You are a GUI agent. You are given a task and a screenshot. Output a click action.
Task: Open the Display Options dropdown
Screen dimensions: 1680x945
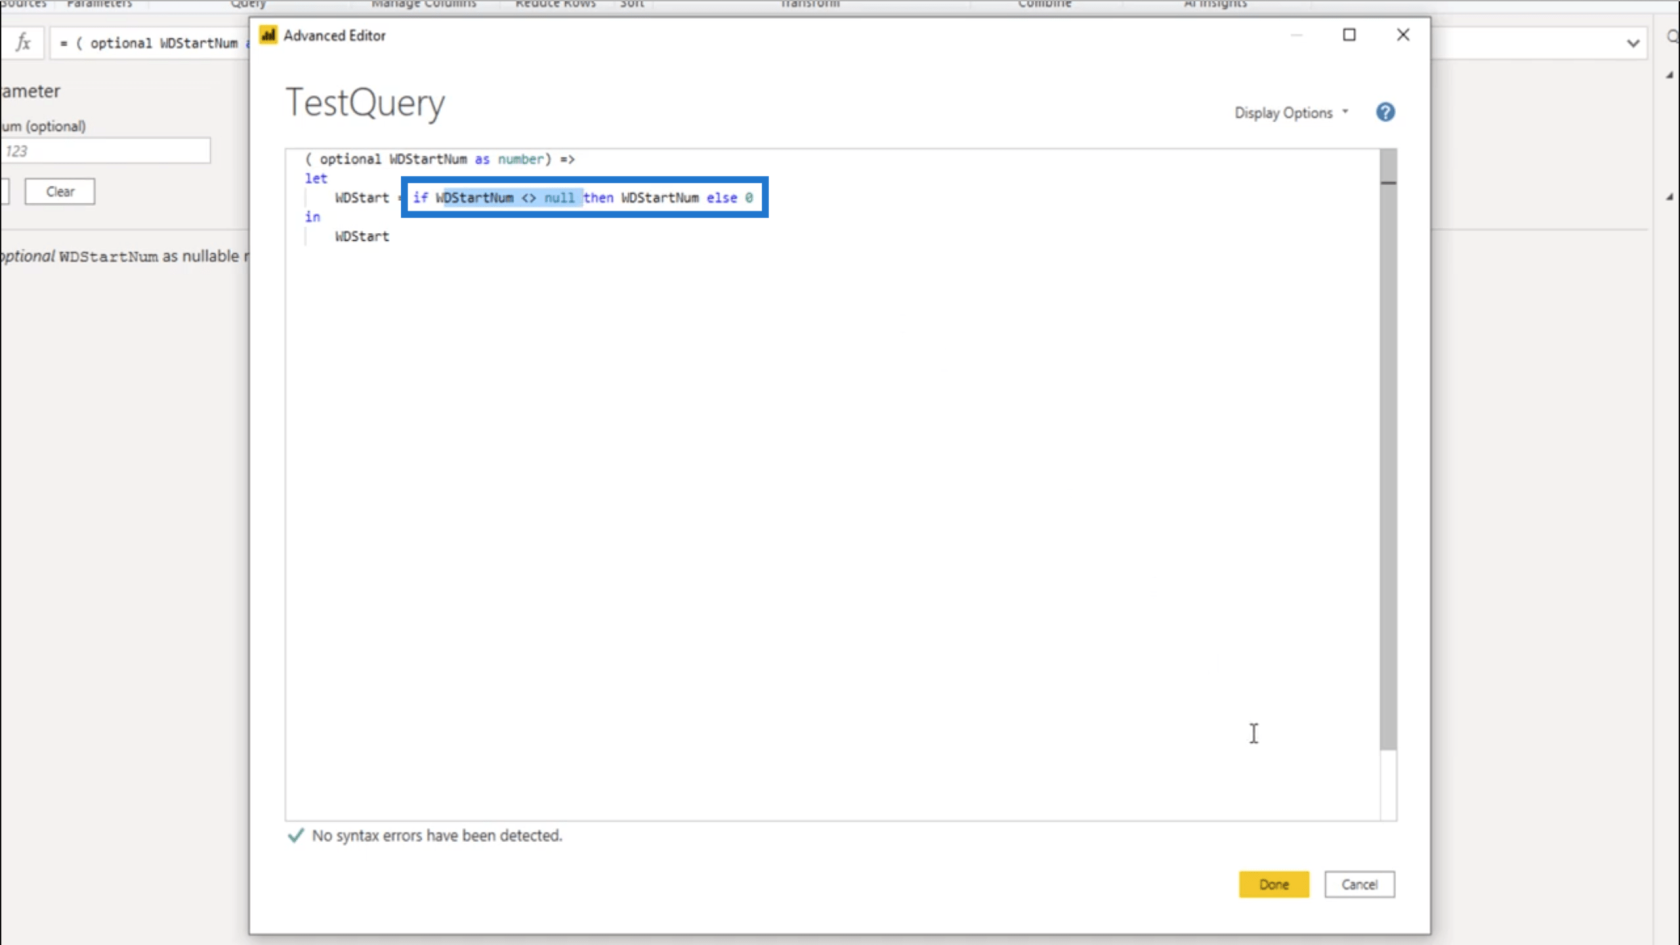(x=1291, y=113)
